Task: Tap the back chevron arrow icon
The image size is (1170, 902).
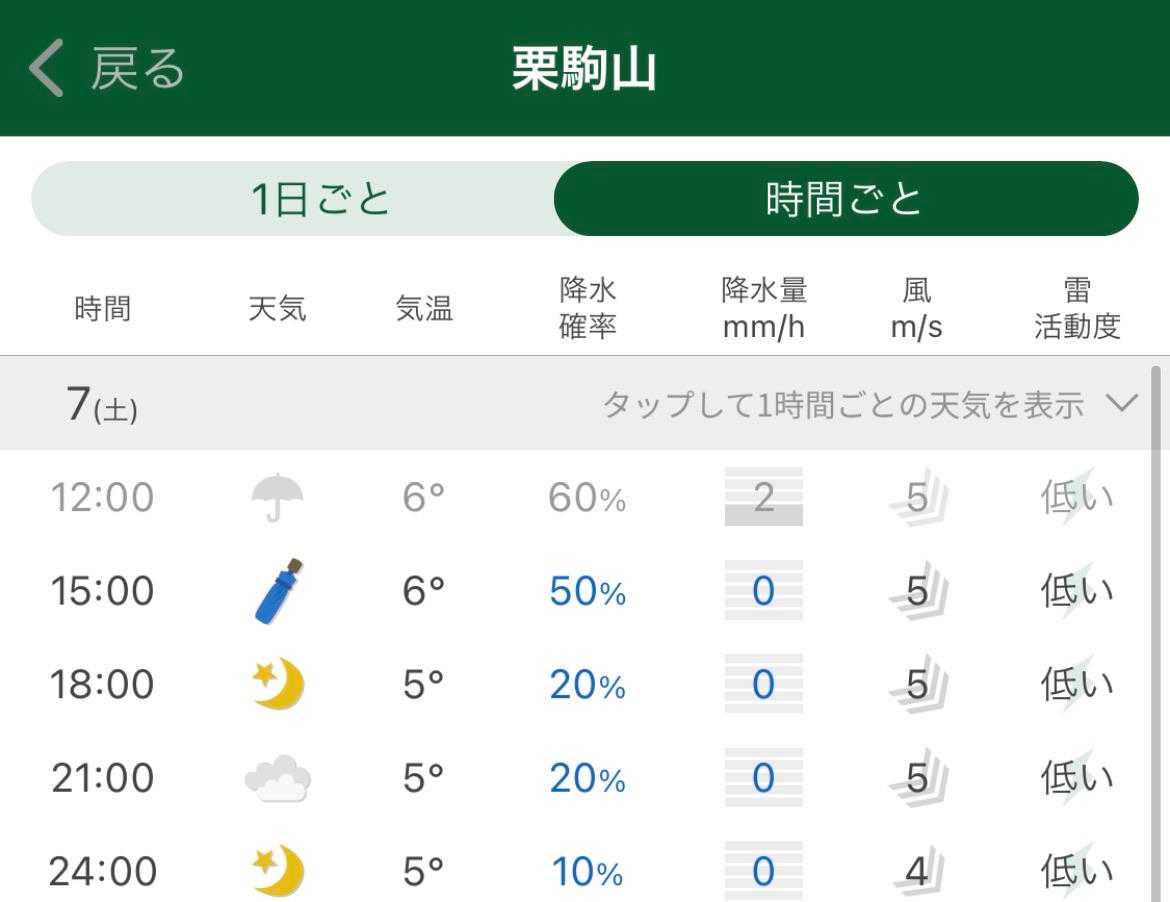Action: [47, 69]
